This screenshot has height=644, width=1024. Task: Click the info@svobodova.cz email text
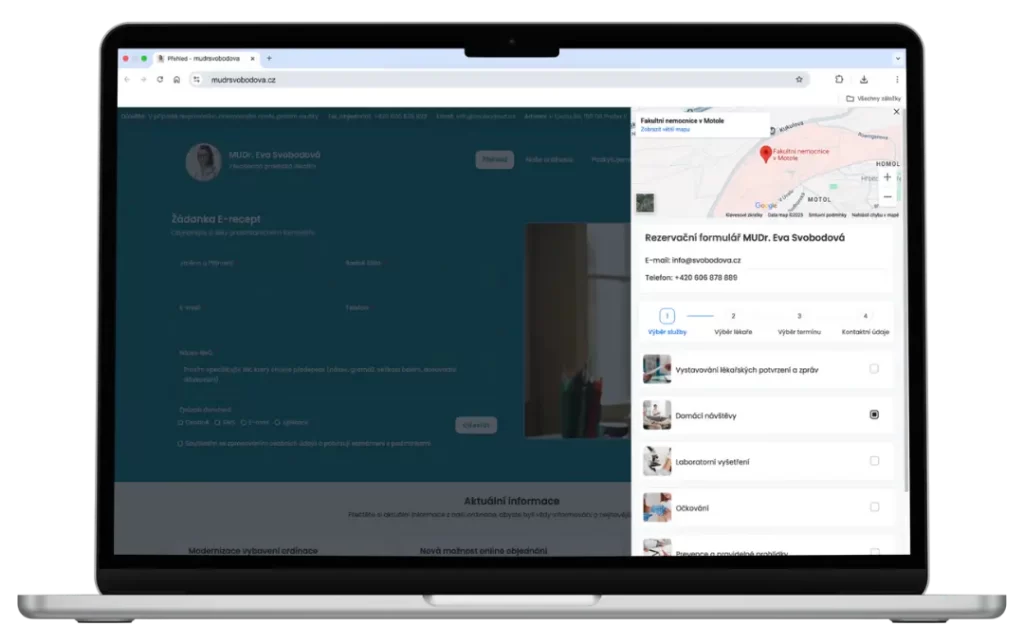pos(706,260)
